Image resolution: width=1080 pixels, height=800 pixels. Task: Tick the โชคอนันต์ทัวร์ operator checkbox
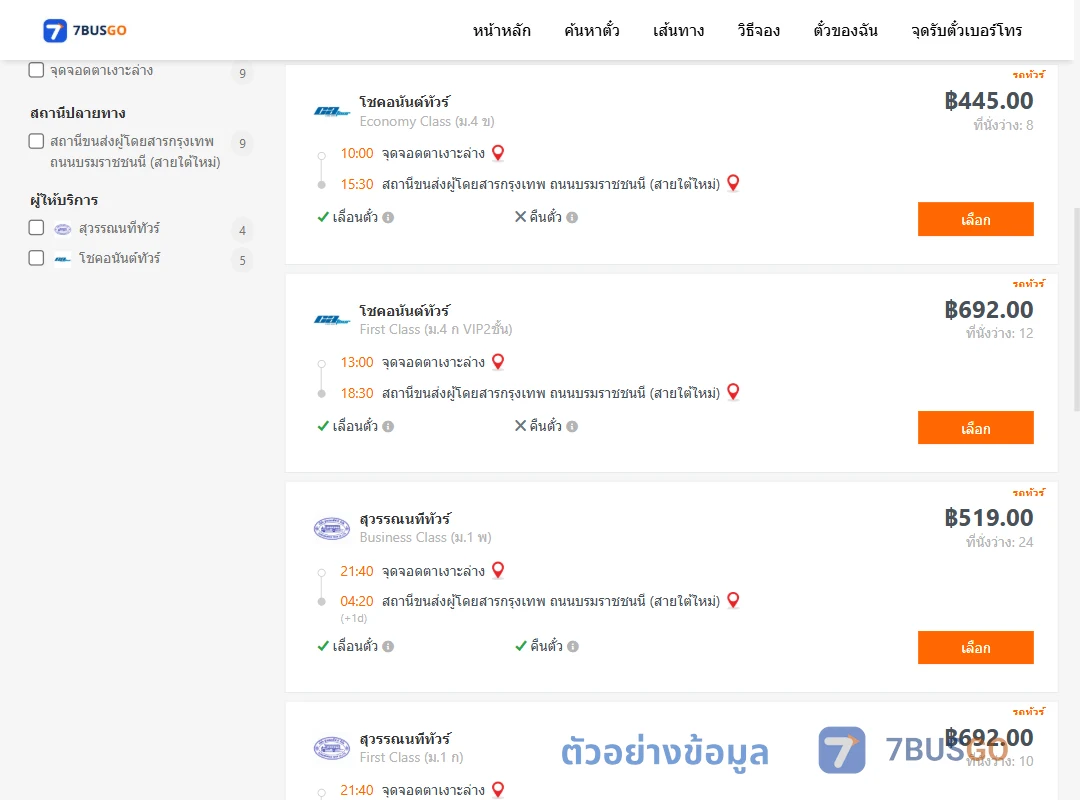37,258
